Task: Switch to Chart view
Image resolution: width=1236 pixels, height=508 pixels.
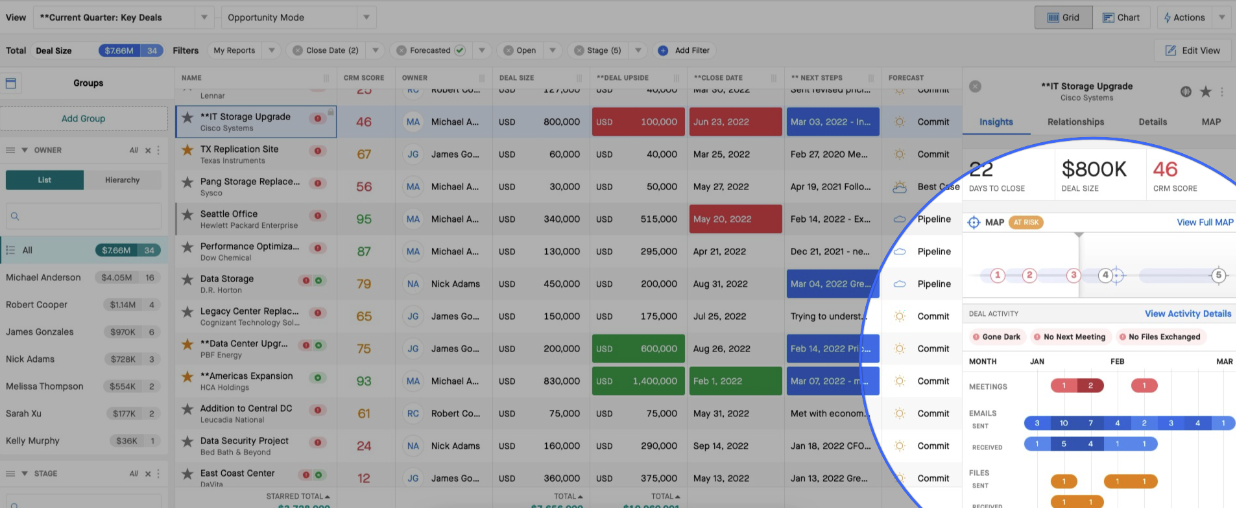Action: pyautogui.click(x=1122, y=18)
